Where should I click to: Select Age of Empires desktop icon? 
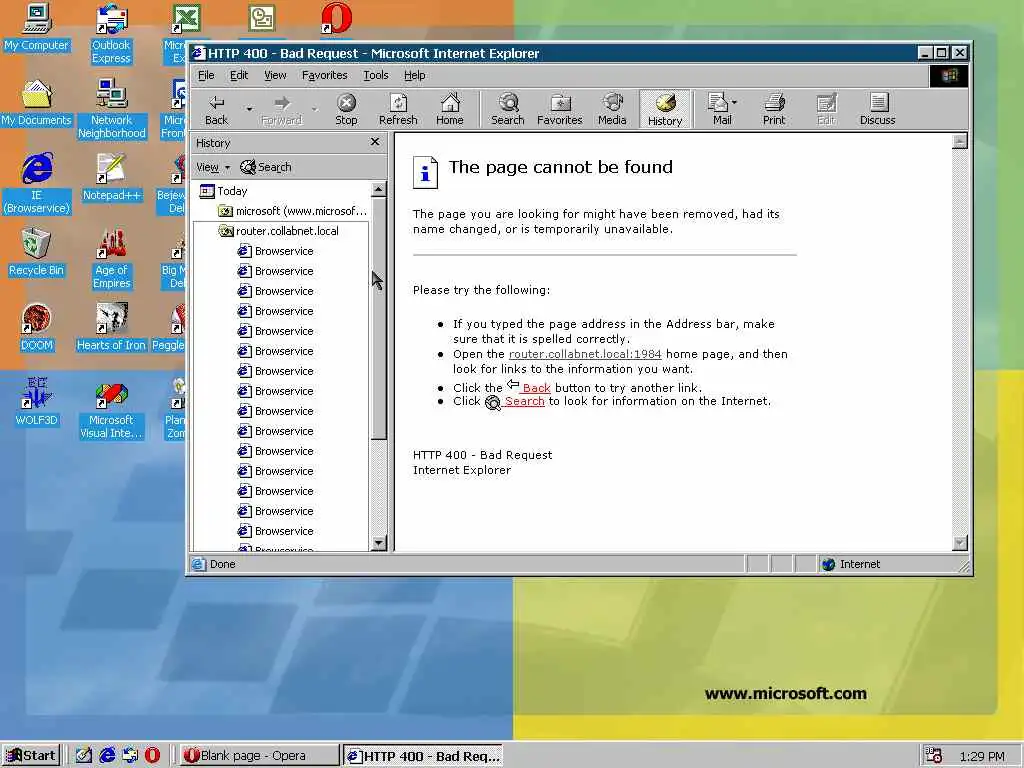point(111,259)
